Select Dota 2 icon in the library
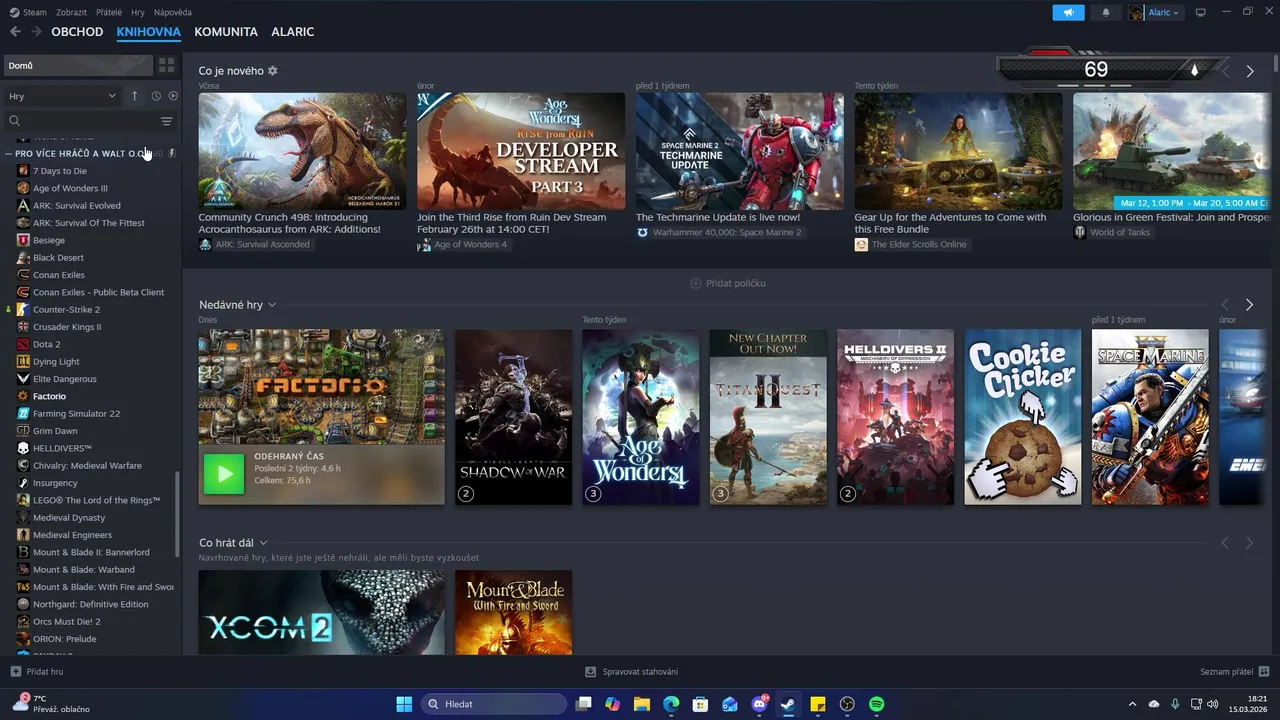Screen dimensions: 1280x720 (23, 344)
